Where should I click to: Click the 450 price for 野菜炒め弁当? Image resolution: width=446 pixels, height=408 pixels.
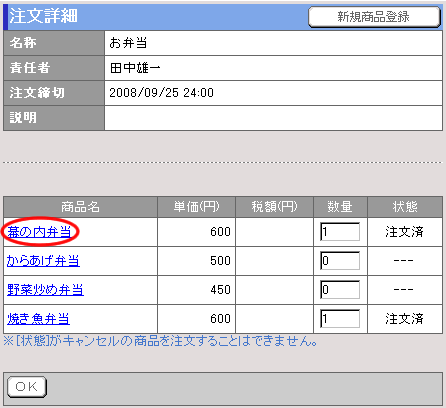[x=220, y=290]
